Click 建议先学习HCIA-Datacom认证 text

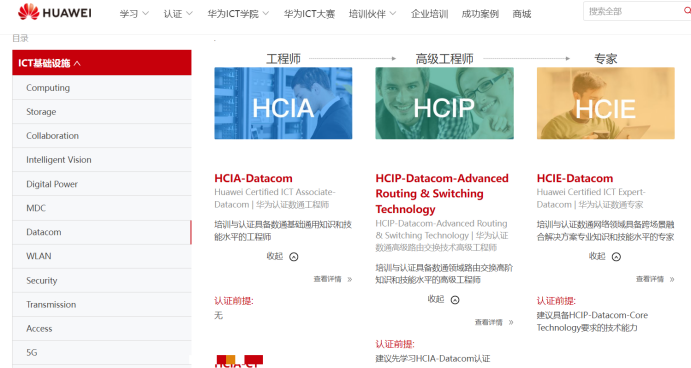click(433, 359)
